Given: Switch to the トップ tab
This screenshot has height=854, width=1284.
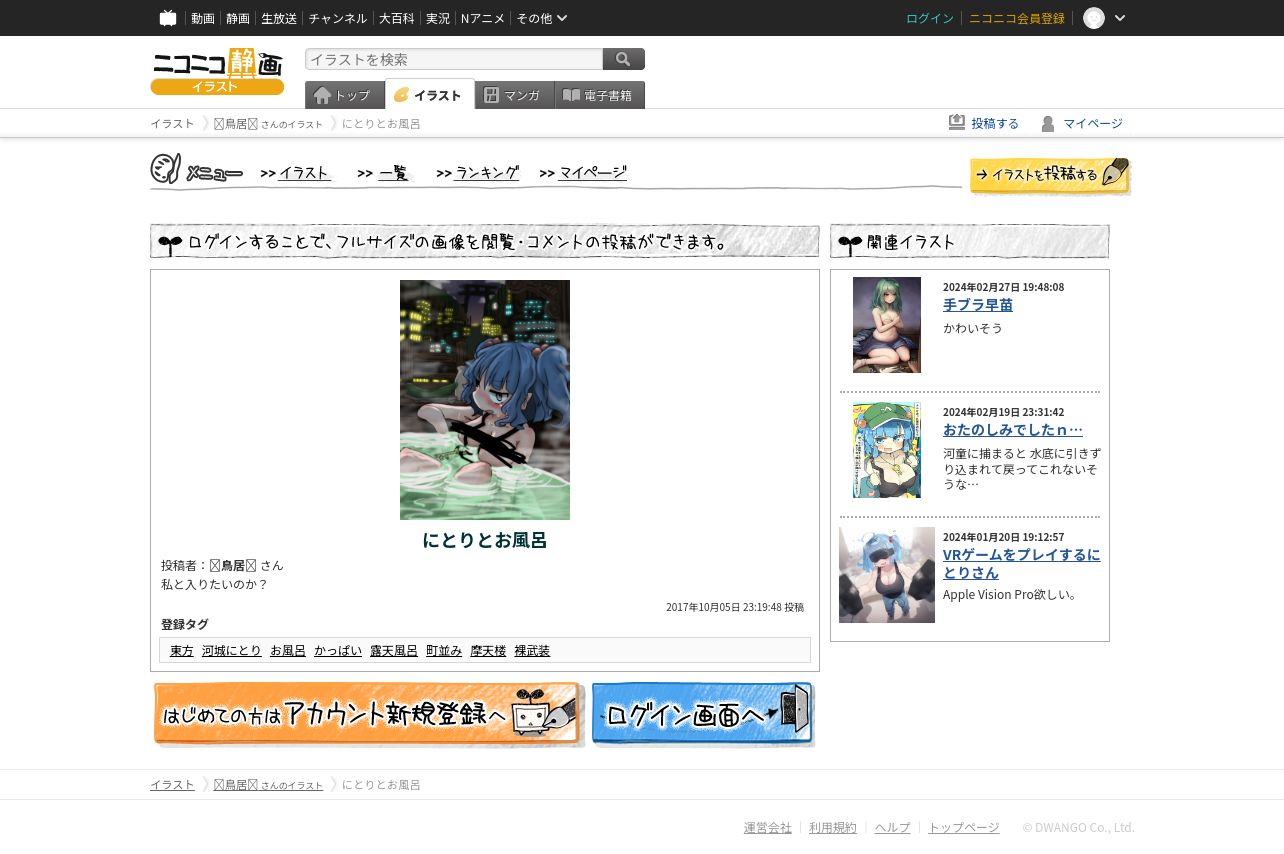Looking at the screenshot, I should tap(345, 95).
